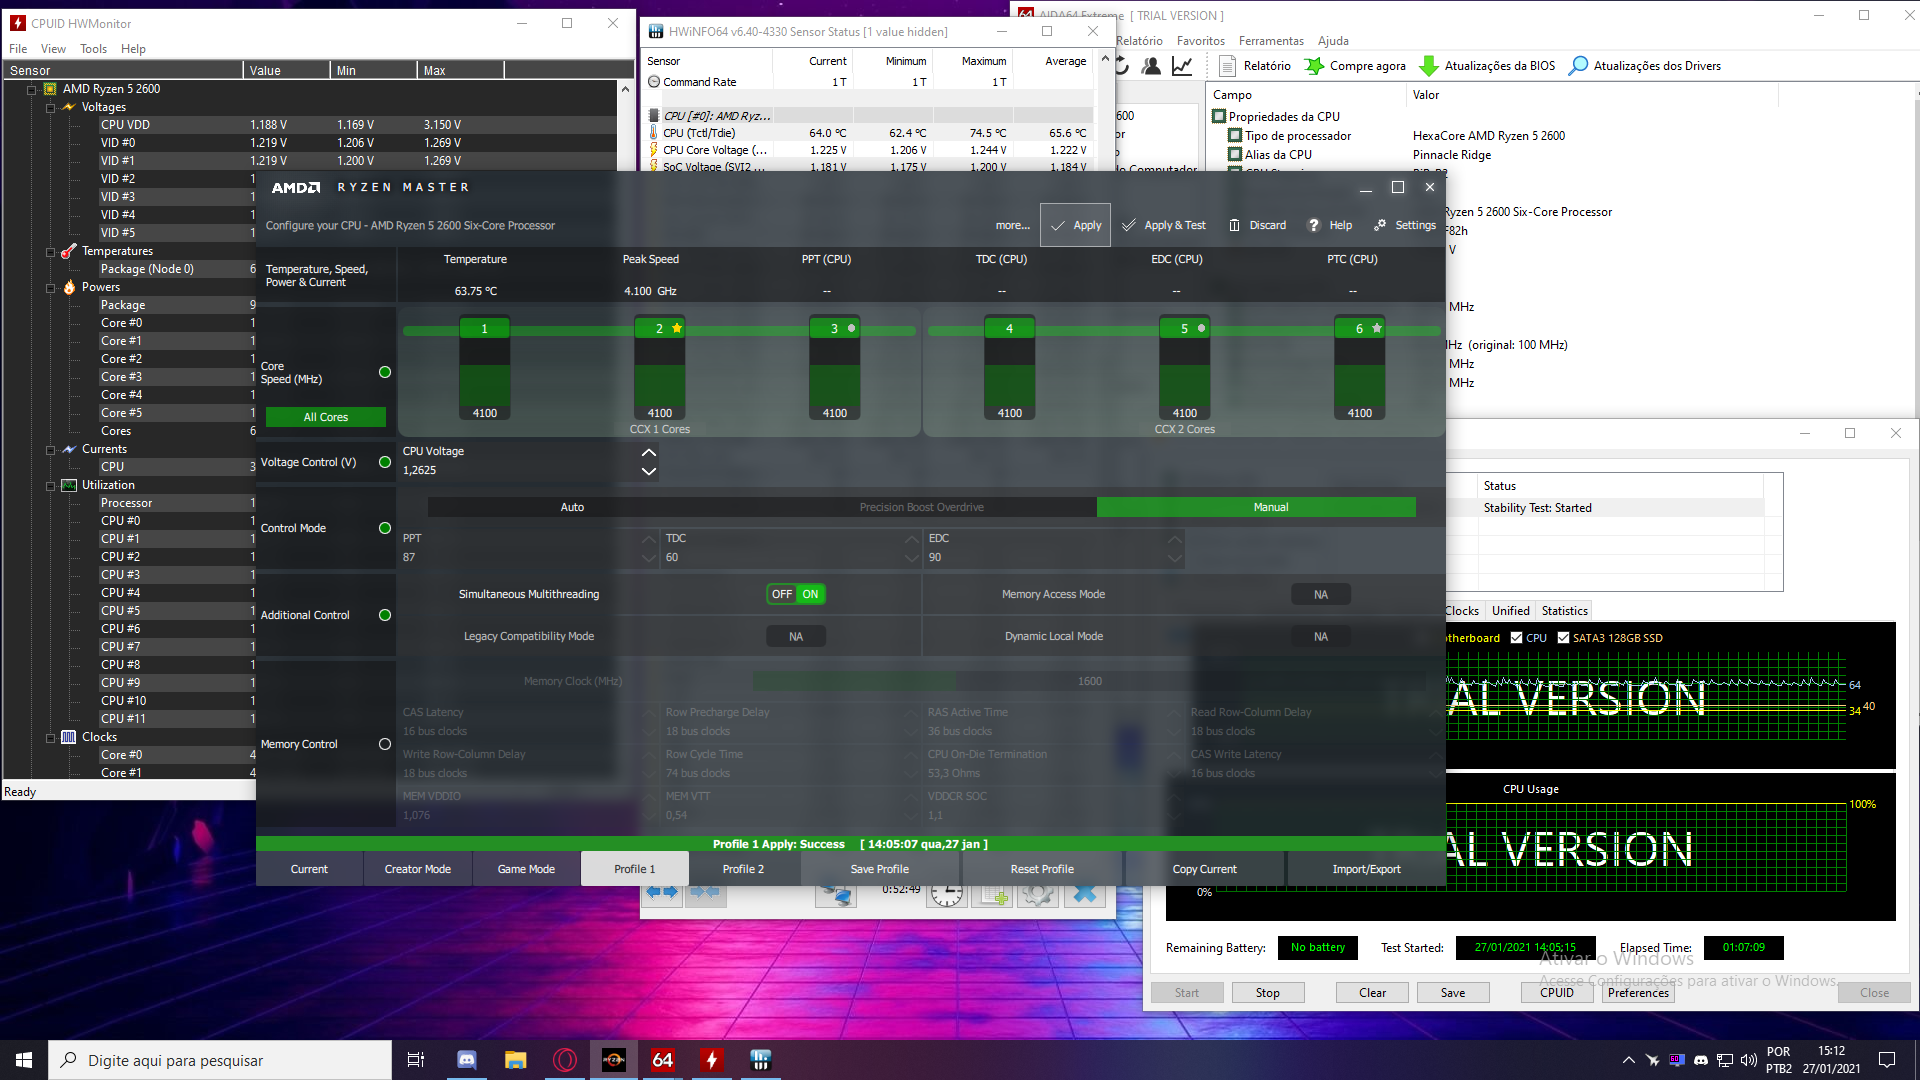
Task: Click the Windows search box
Action: coord(220,1060)
